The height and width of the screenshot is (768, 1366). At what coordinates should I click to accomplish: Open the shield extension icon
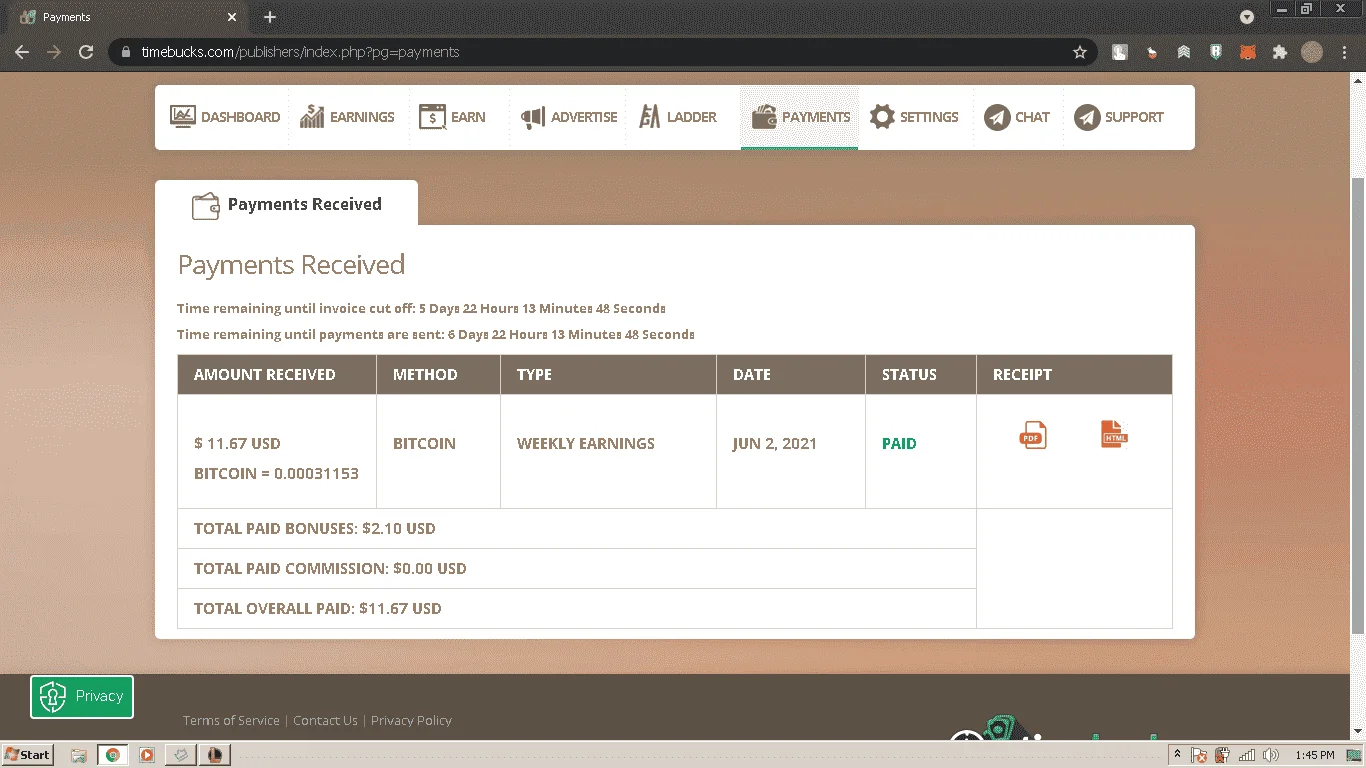1216,52
